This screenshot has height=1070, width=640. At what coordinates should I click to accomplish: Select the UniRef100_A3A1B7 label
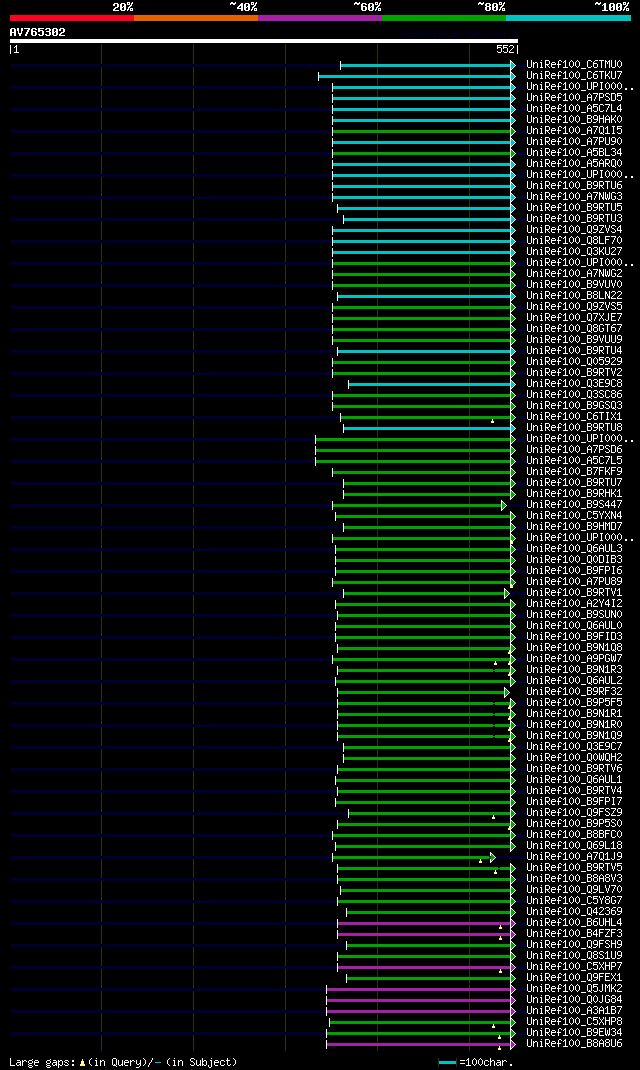[574, 1010]
